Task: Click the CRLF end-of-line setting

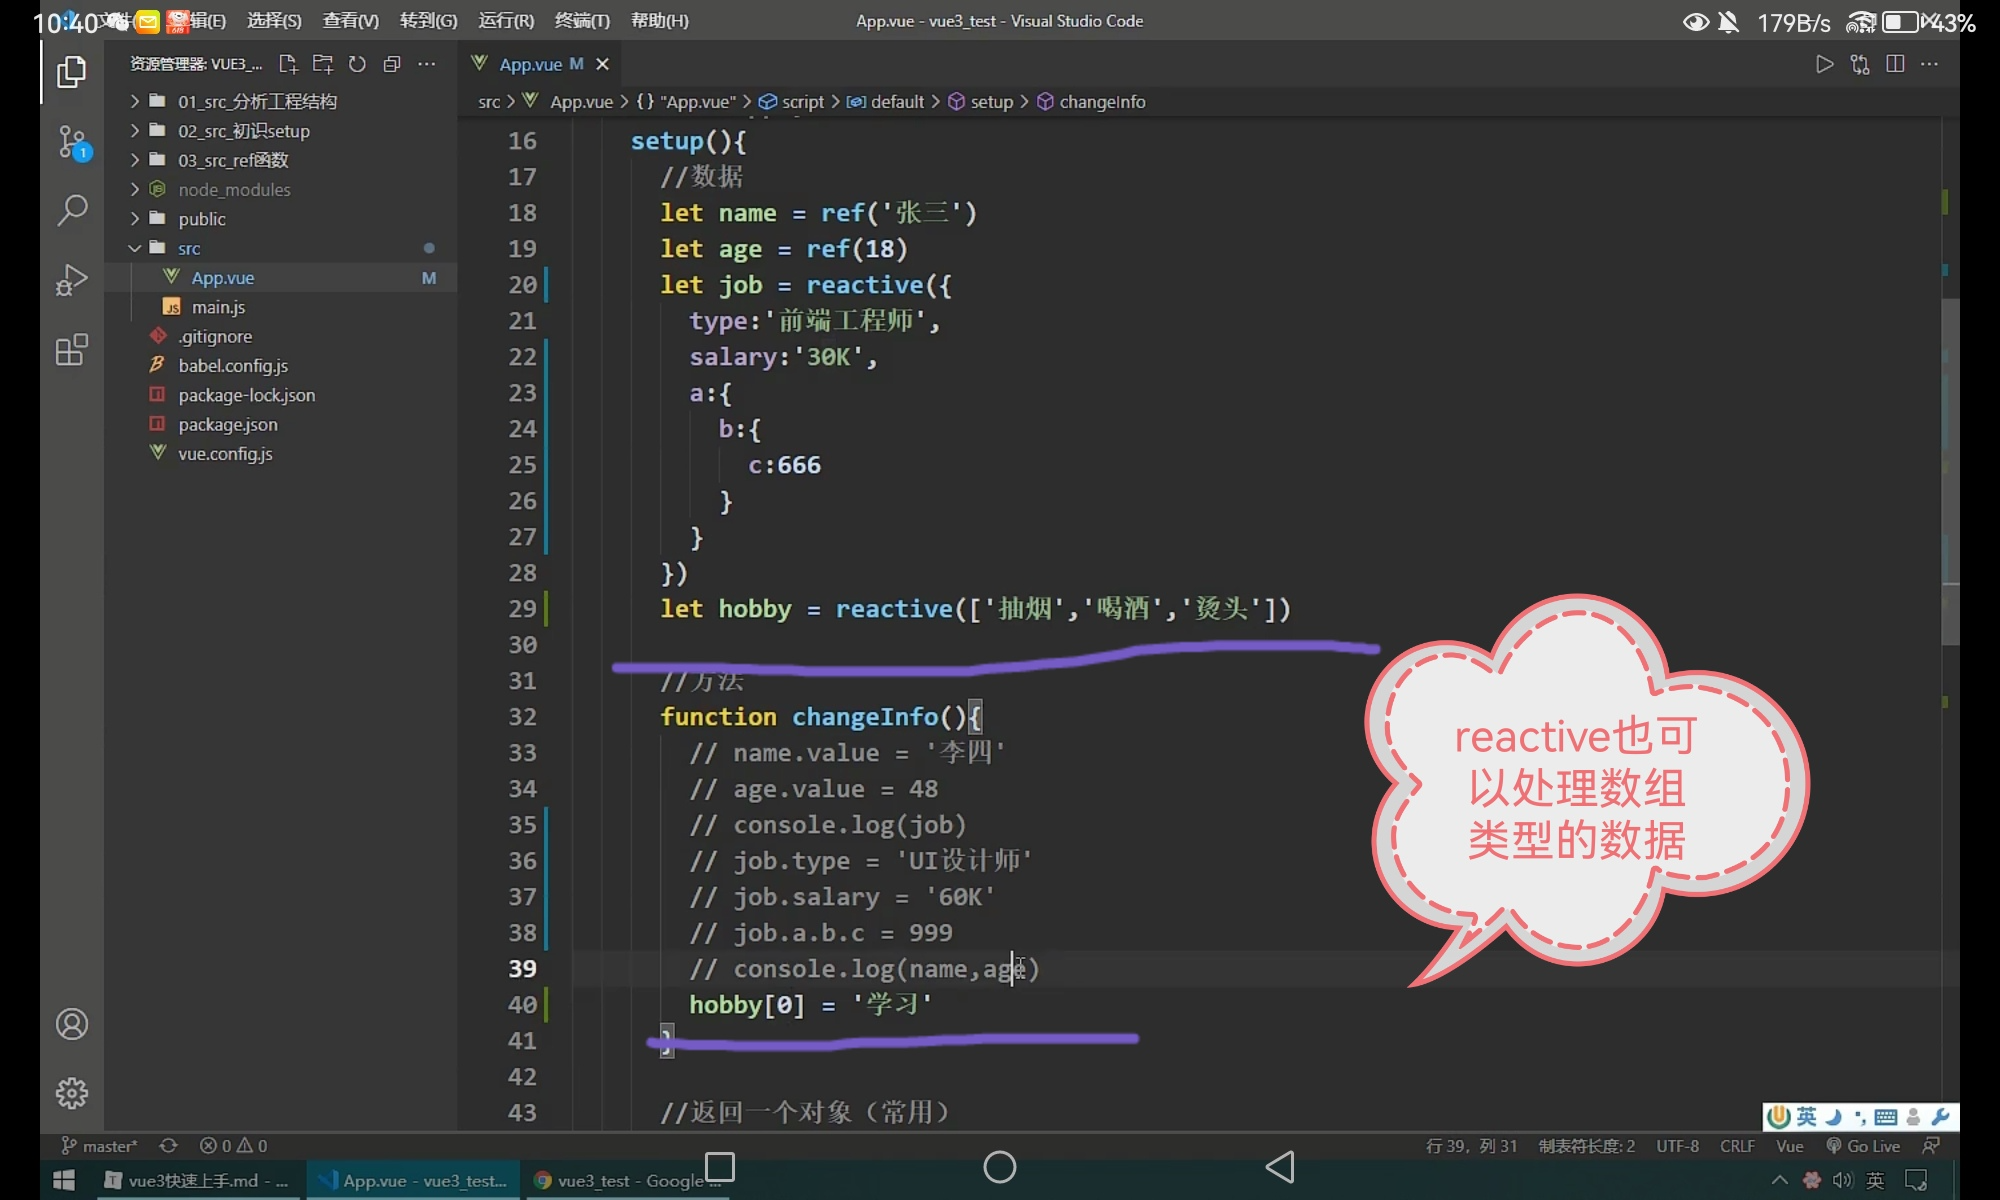Action: [x=1737, y=1146]
